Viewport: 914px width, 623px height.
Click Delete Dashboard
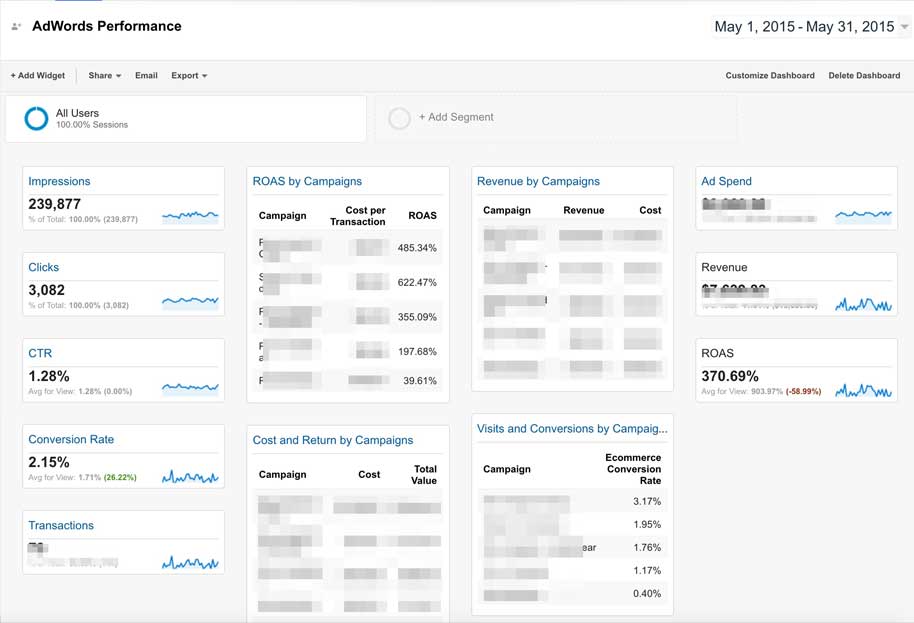coord(864,76)
